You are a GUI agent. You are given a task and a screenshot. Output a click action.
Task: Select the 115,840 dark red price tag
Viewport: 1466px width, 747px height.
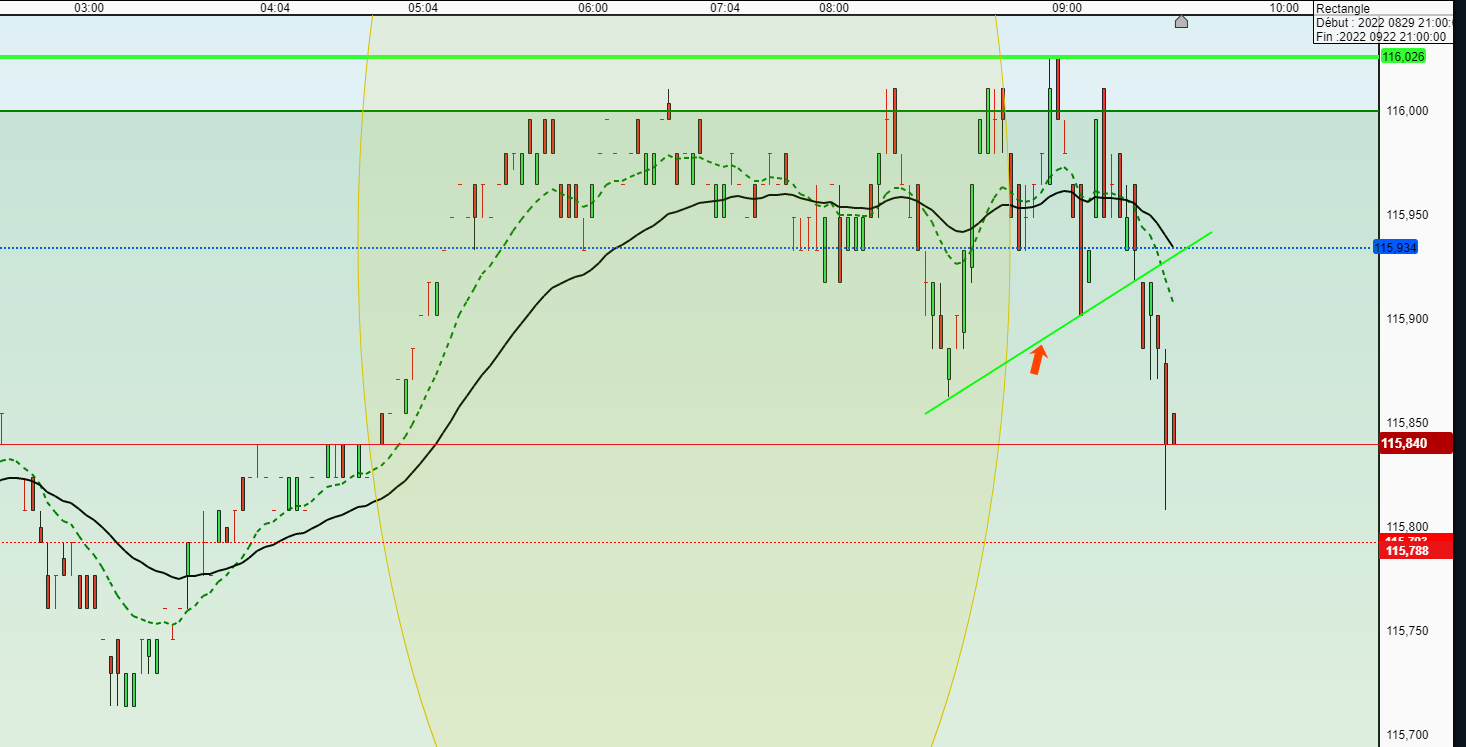[x=1415, y=444]
